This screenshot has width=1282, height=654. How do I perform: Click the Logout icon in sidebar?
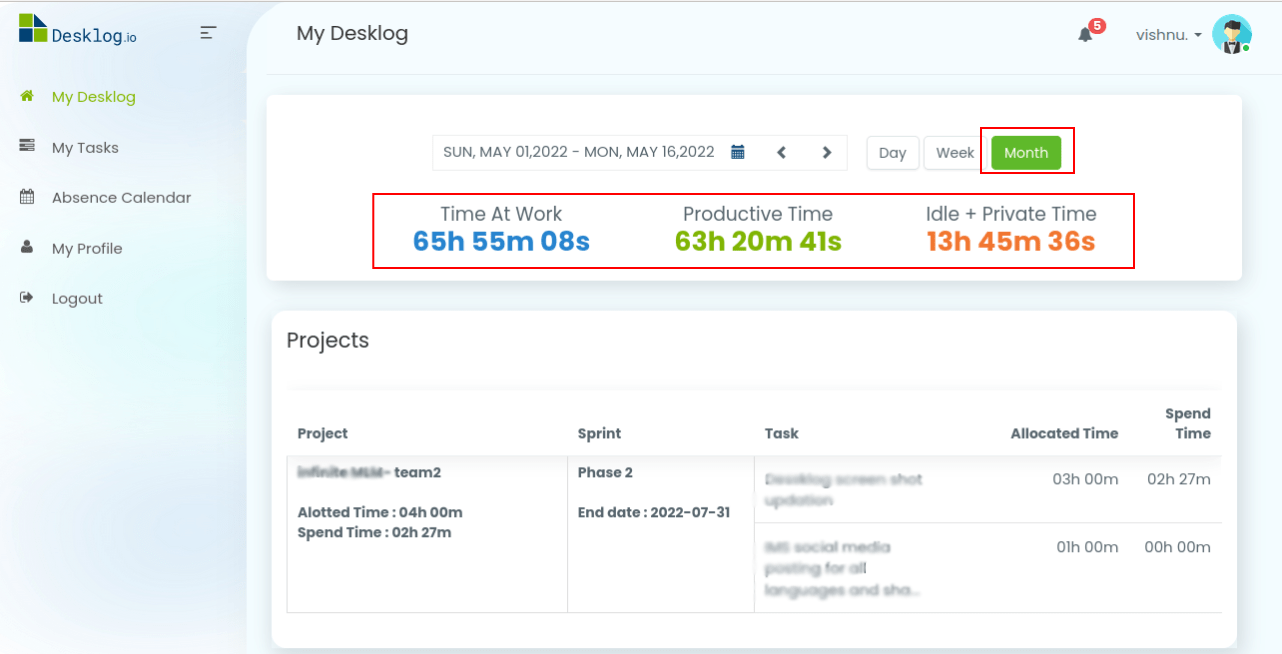tap(25, 297)
